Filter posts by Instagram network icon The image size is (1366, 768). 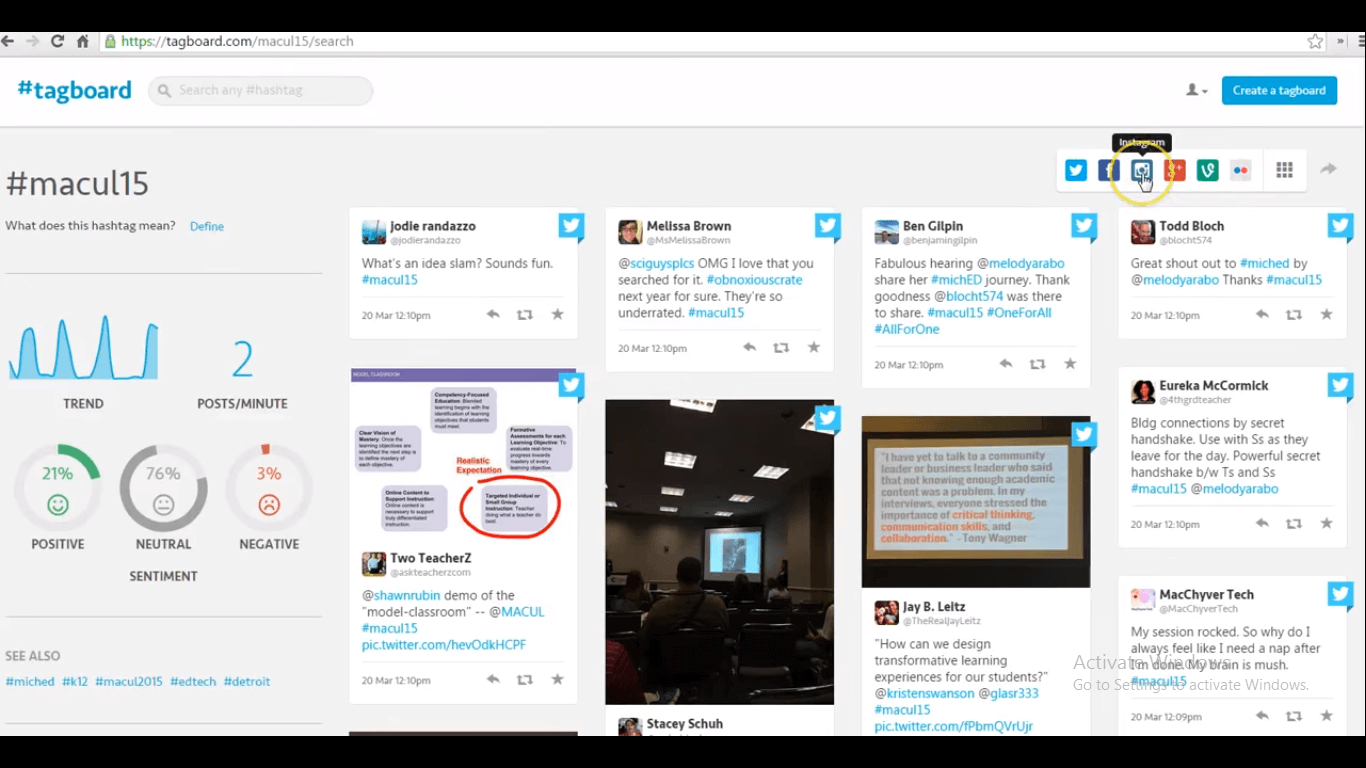pyautogui.click(x=1142, y=170)
